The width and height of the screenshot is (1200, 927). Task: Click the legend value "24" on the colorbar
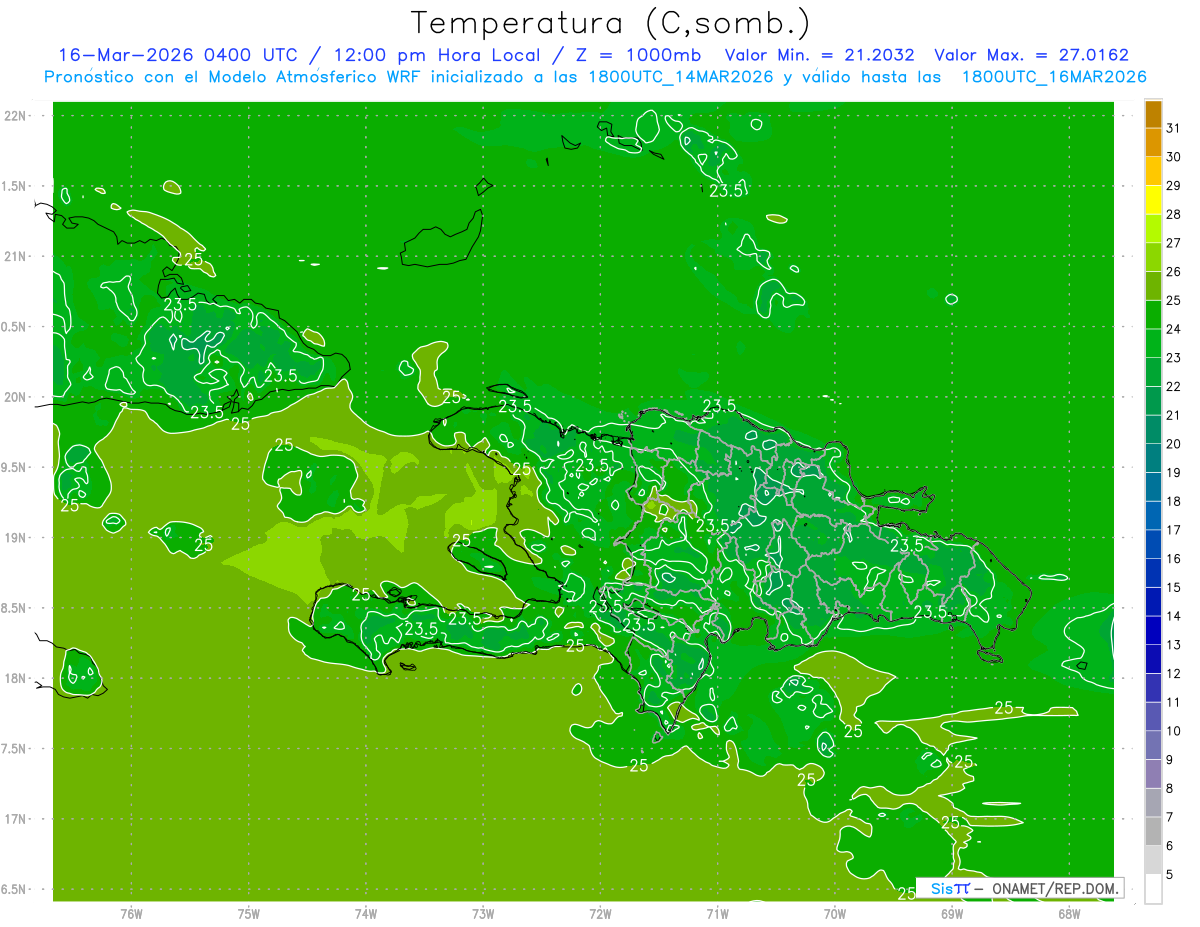[x=1174, y=329]
